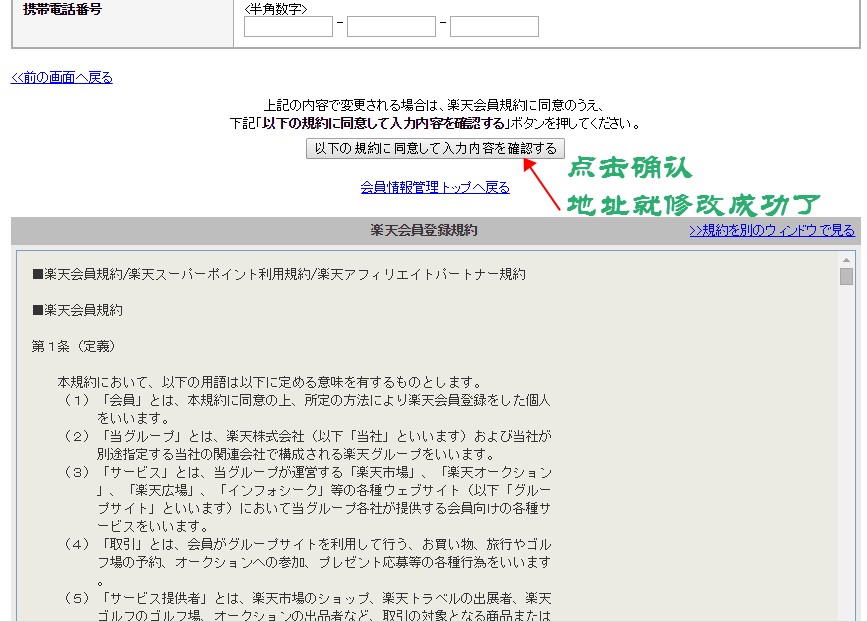
Task: Click the empty scrollbar track in terms box
Action: [x=846, y=450]
